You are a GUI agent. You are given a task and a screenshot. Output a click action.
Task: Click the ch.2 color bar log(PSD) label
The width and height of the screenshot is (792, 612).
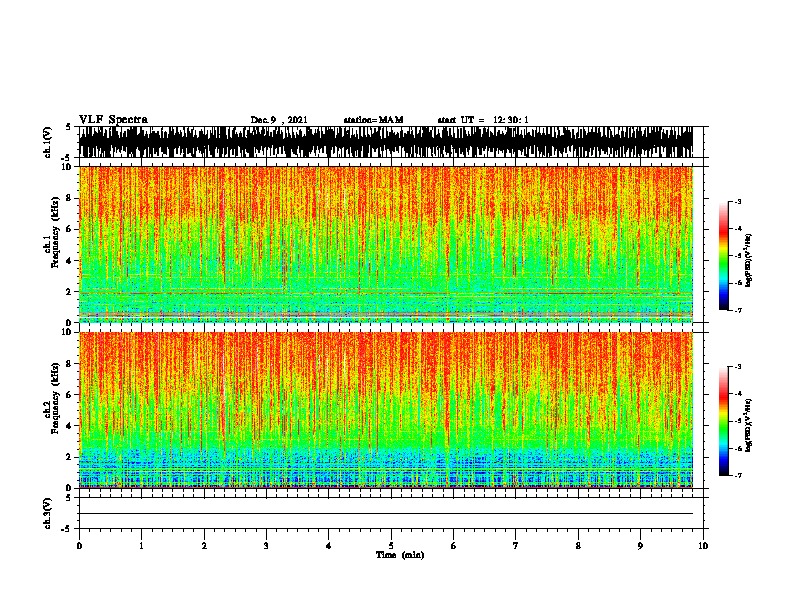point(749,425)
